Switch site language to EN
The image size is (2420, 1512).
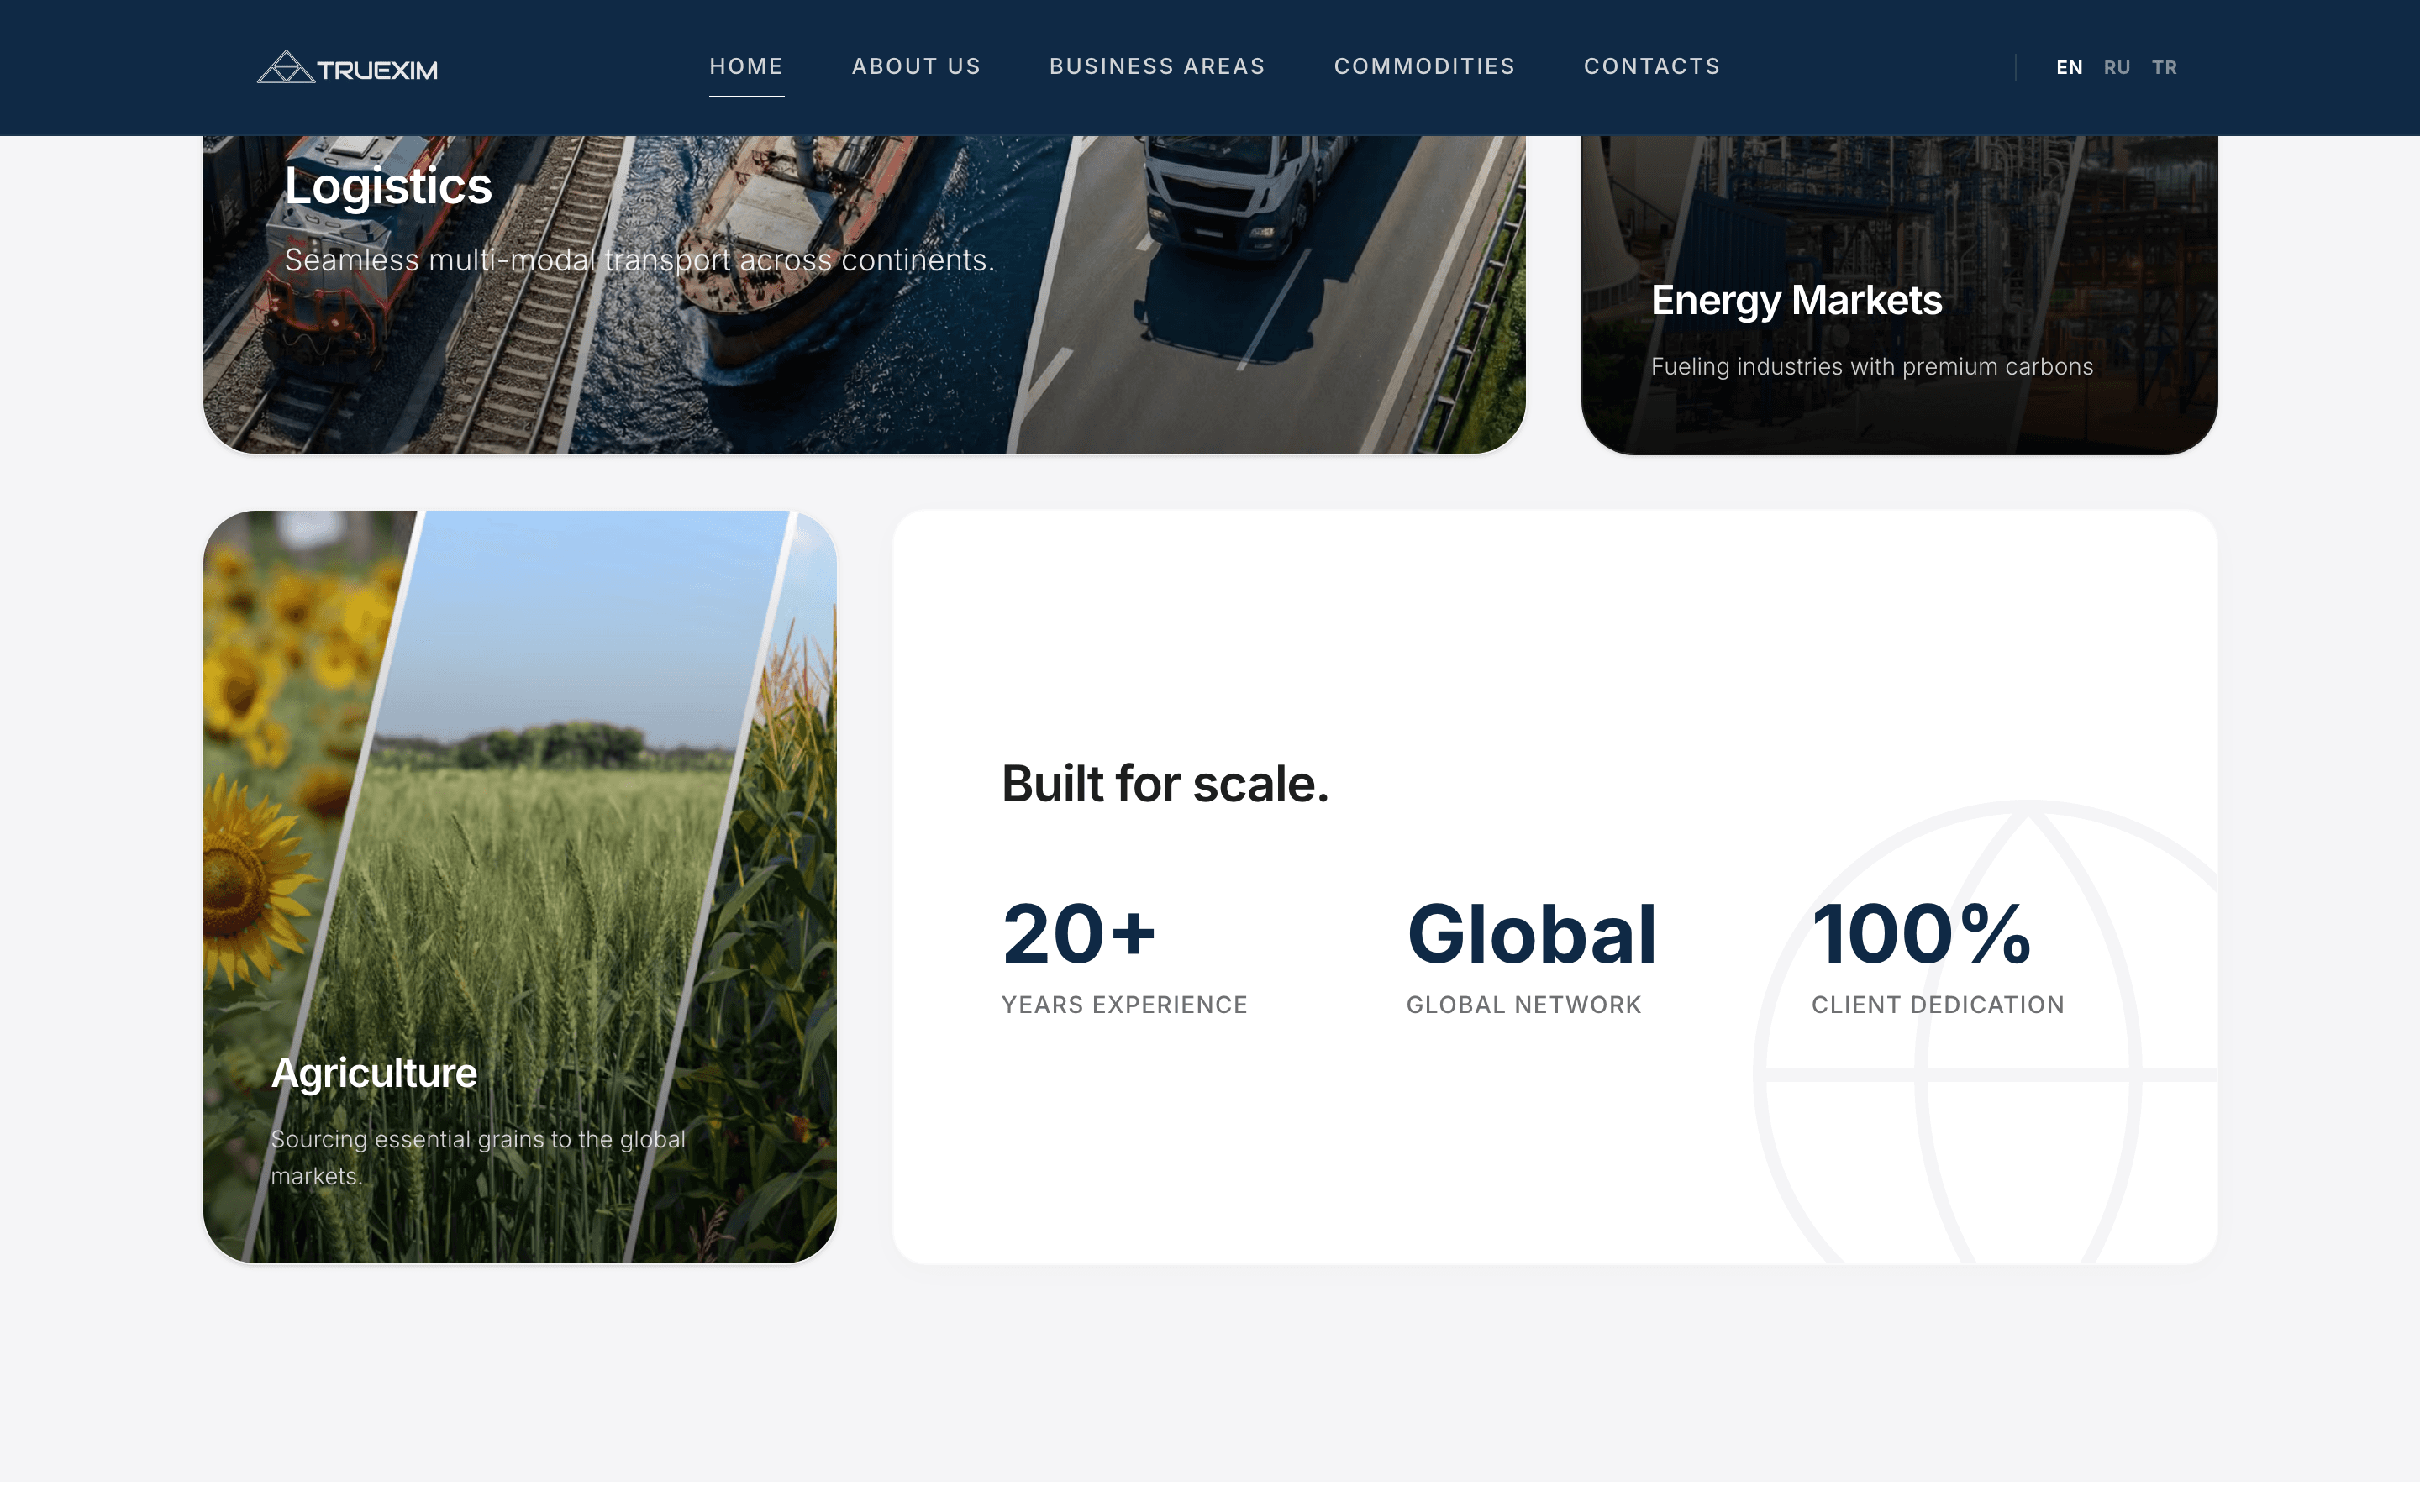coord(2068,67)
